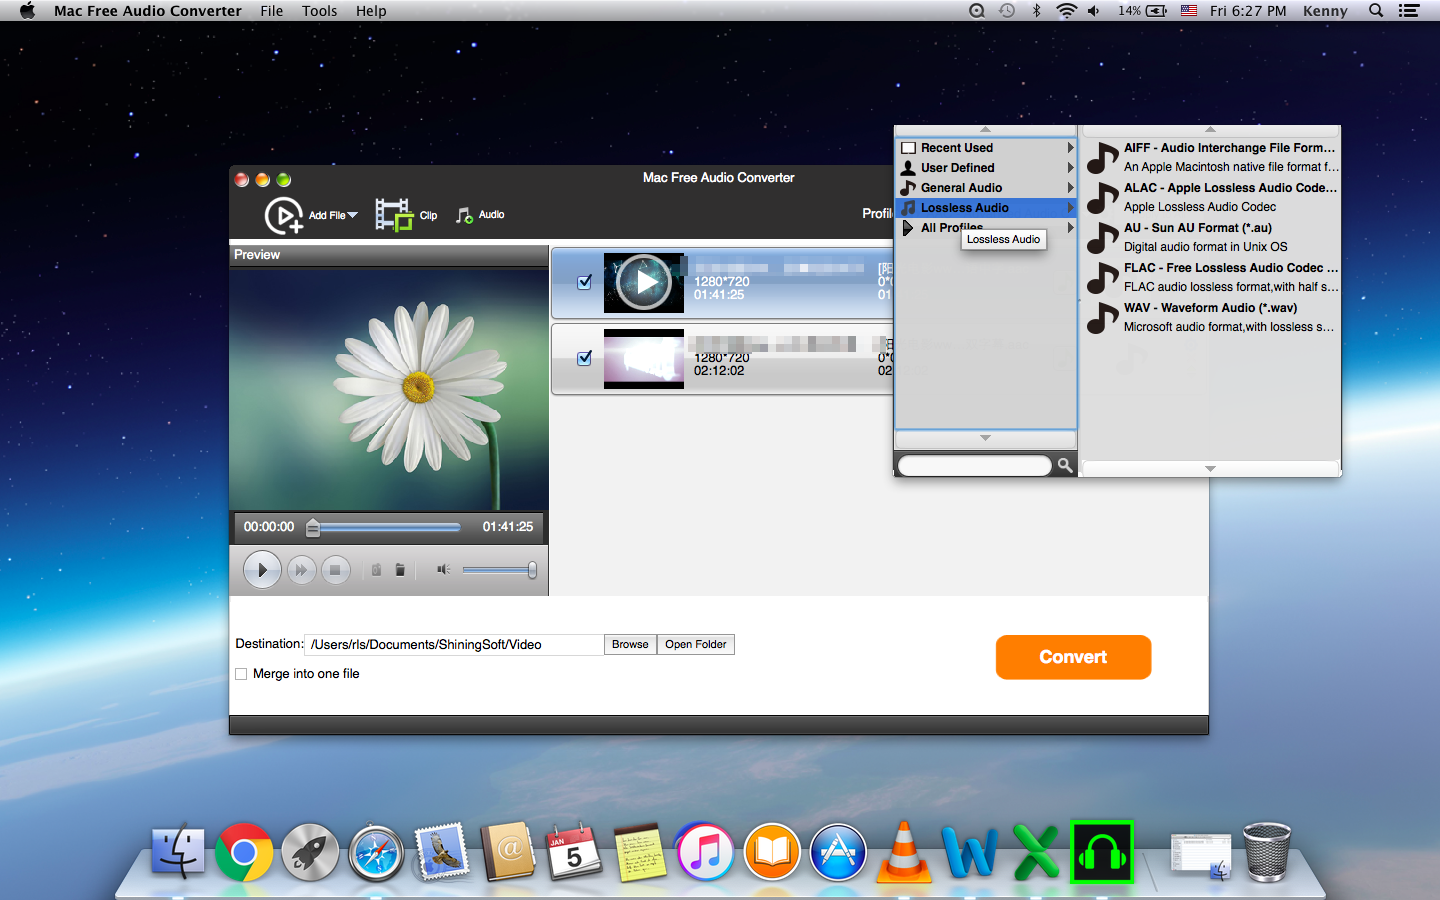The image size is (1440, 900).
Task: Click the Add File toolbar icon
Action: (284, 215)
